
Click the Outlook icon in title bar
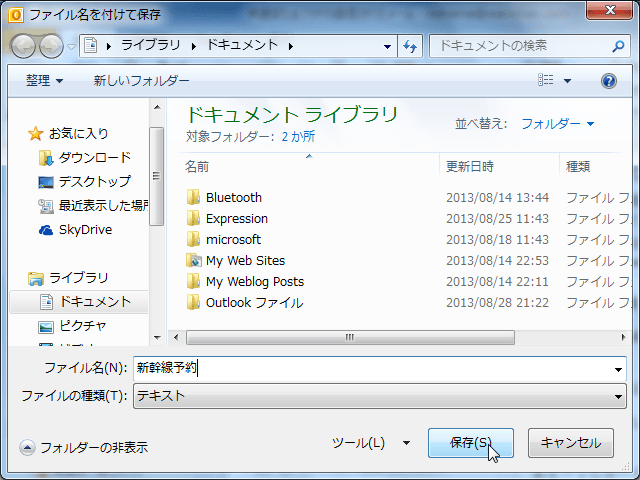pos(16,15)
